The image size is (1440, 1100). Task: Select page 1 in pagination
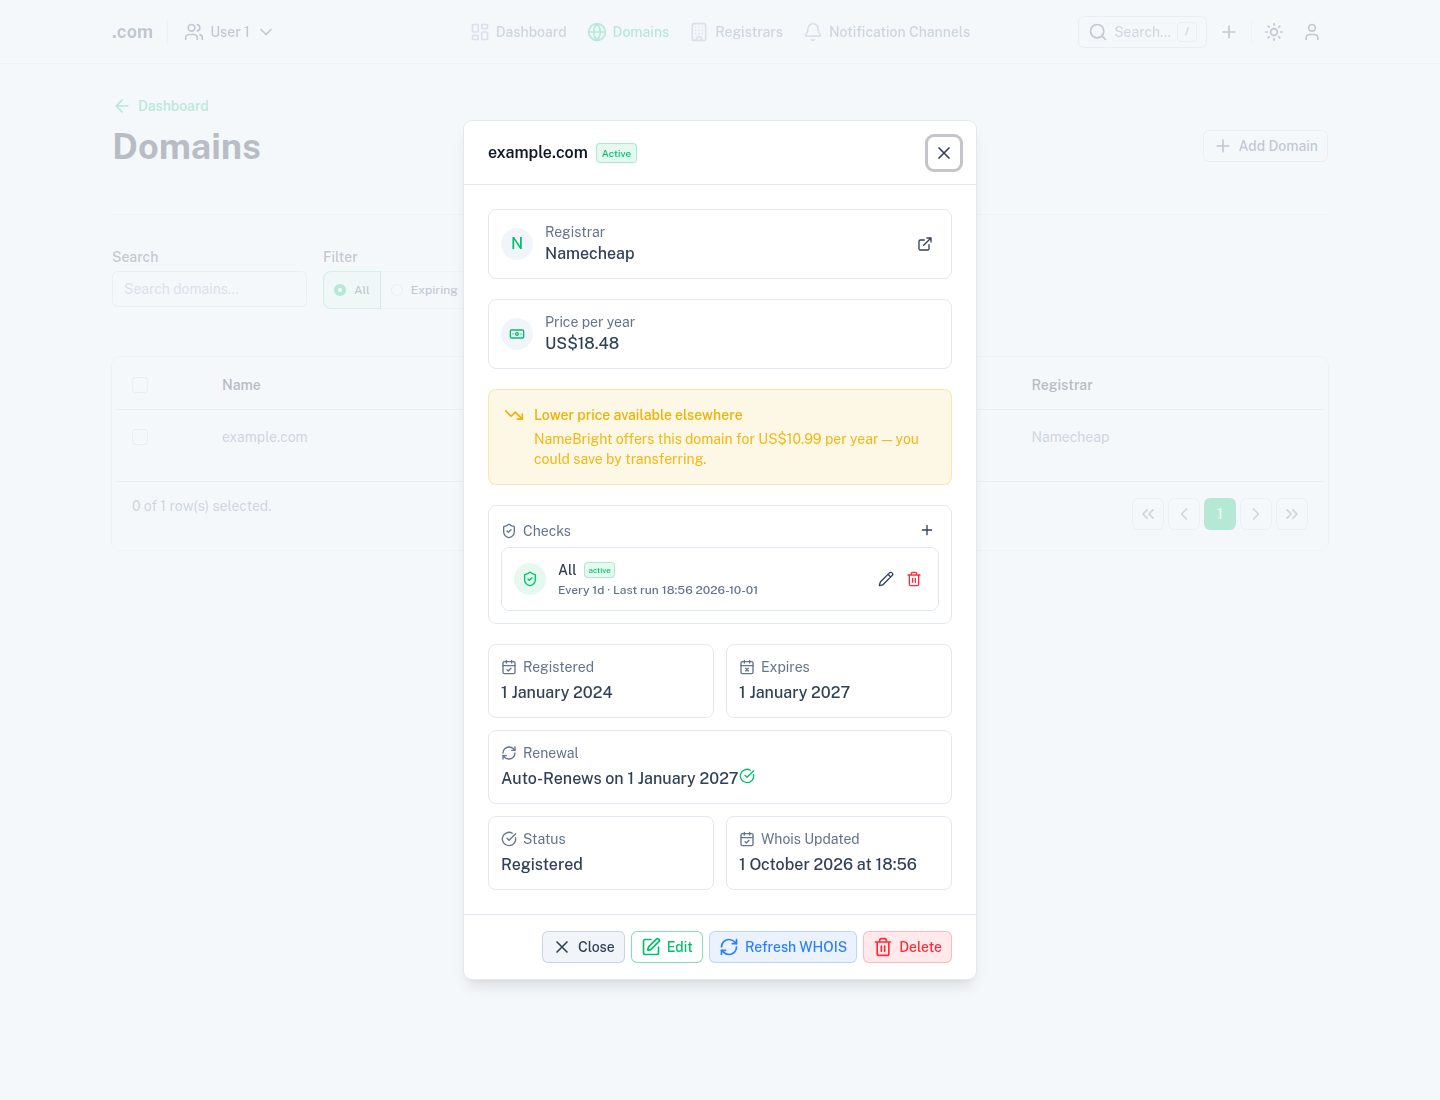[1220, 514]
